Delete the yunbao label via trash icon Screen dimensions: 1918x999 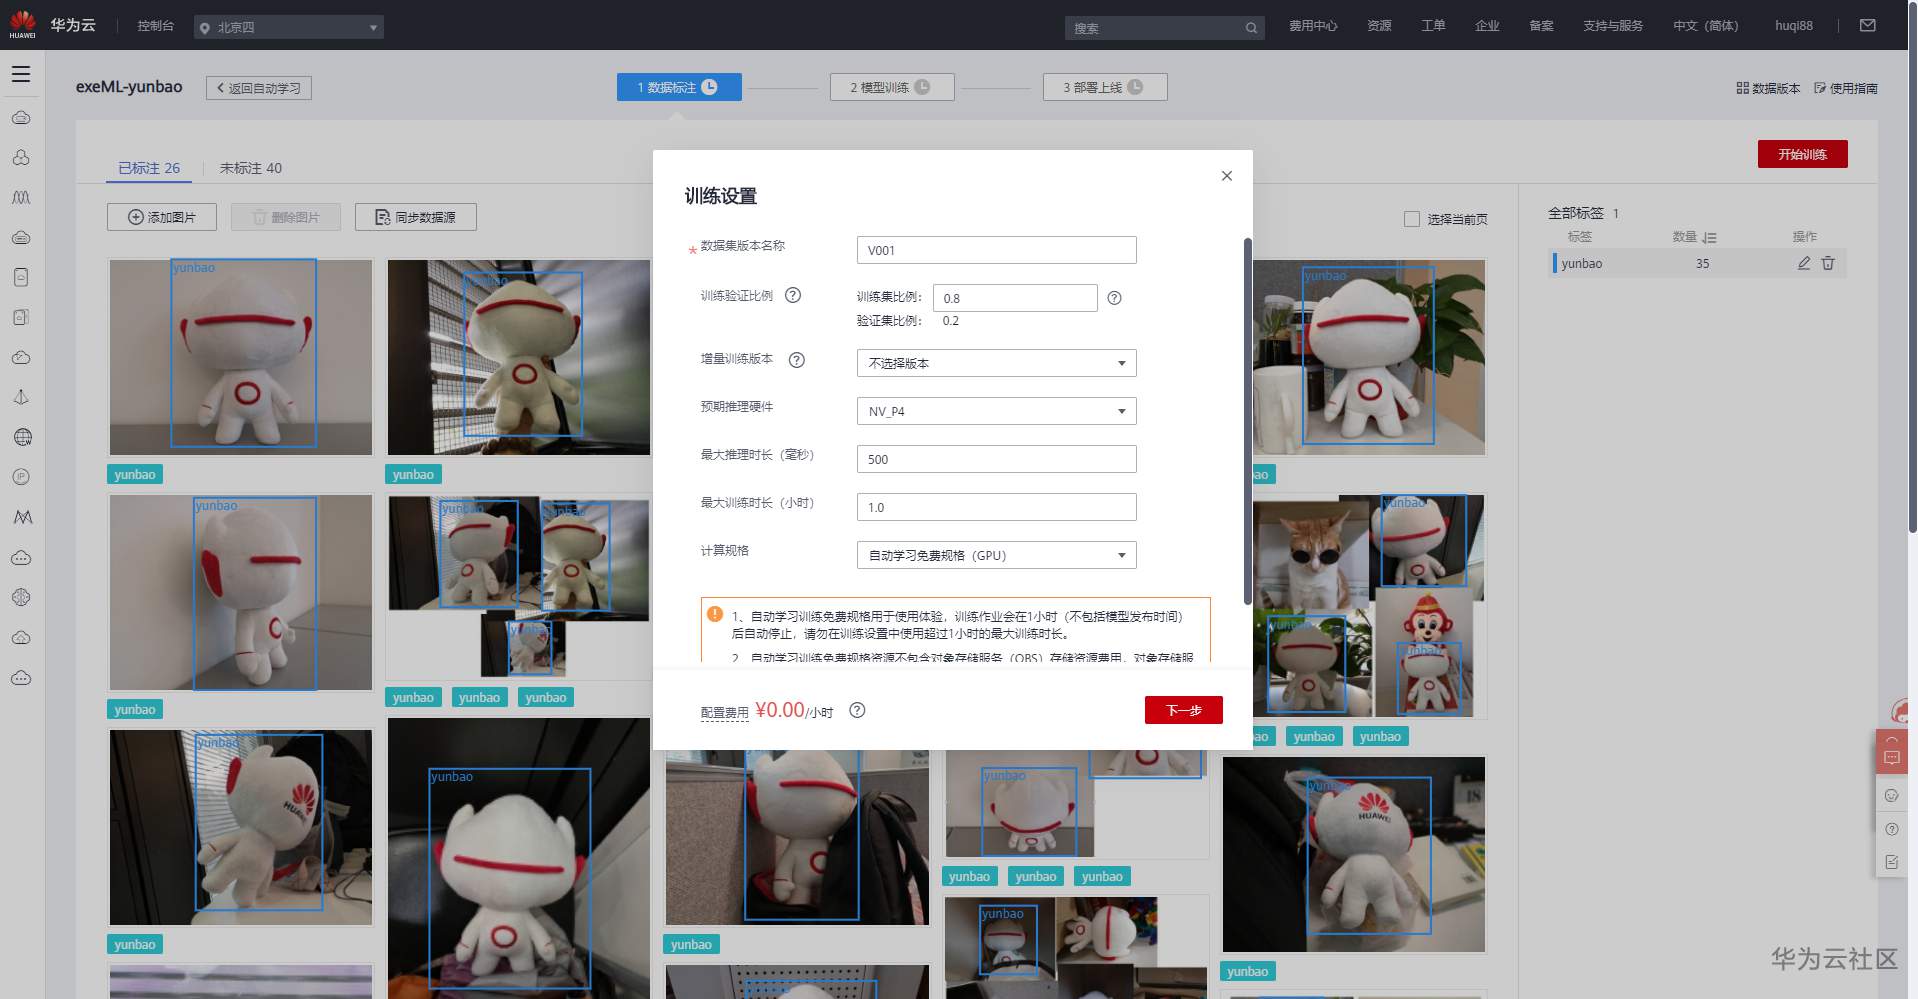coord(1828,263)
